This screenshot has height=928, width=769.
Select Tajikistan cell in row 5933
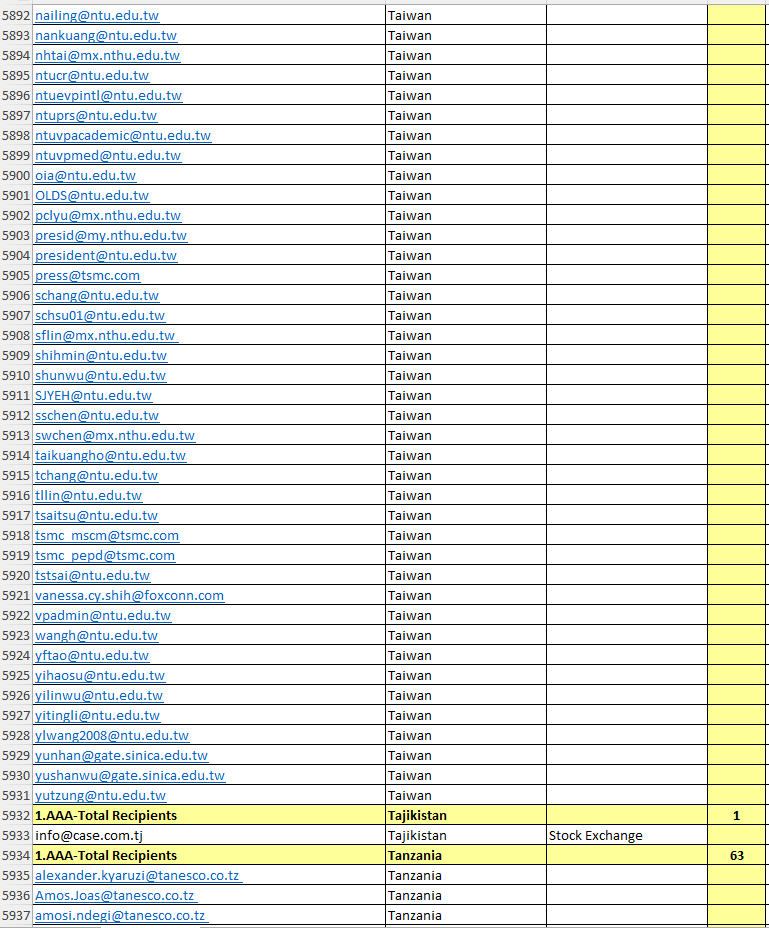(466, 836)
